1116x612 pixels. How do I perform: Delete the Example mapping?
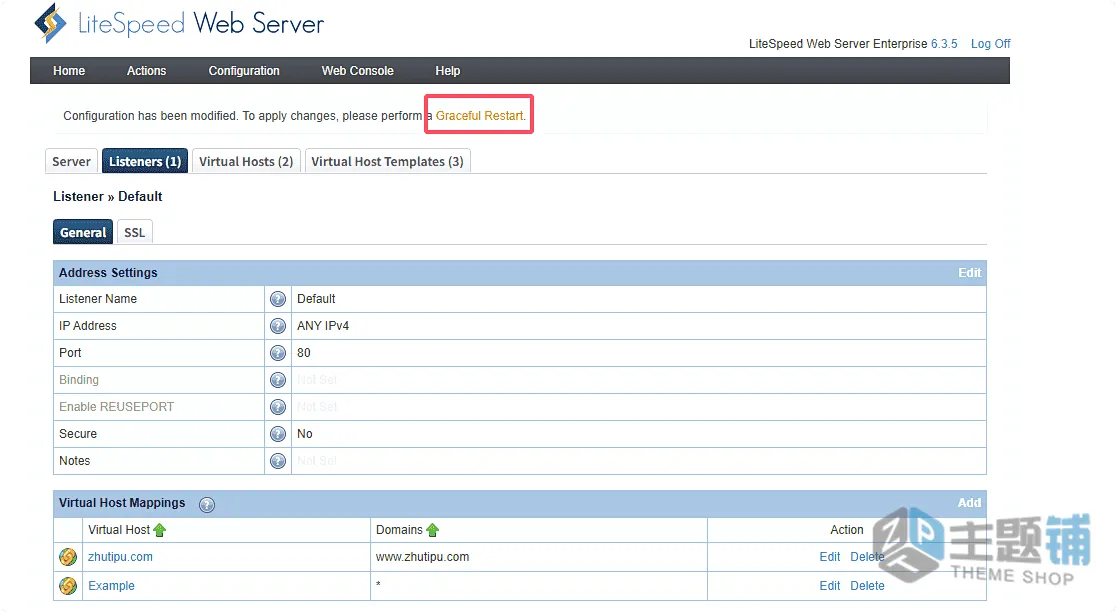pyautogui.click(x=867, y=586)
